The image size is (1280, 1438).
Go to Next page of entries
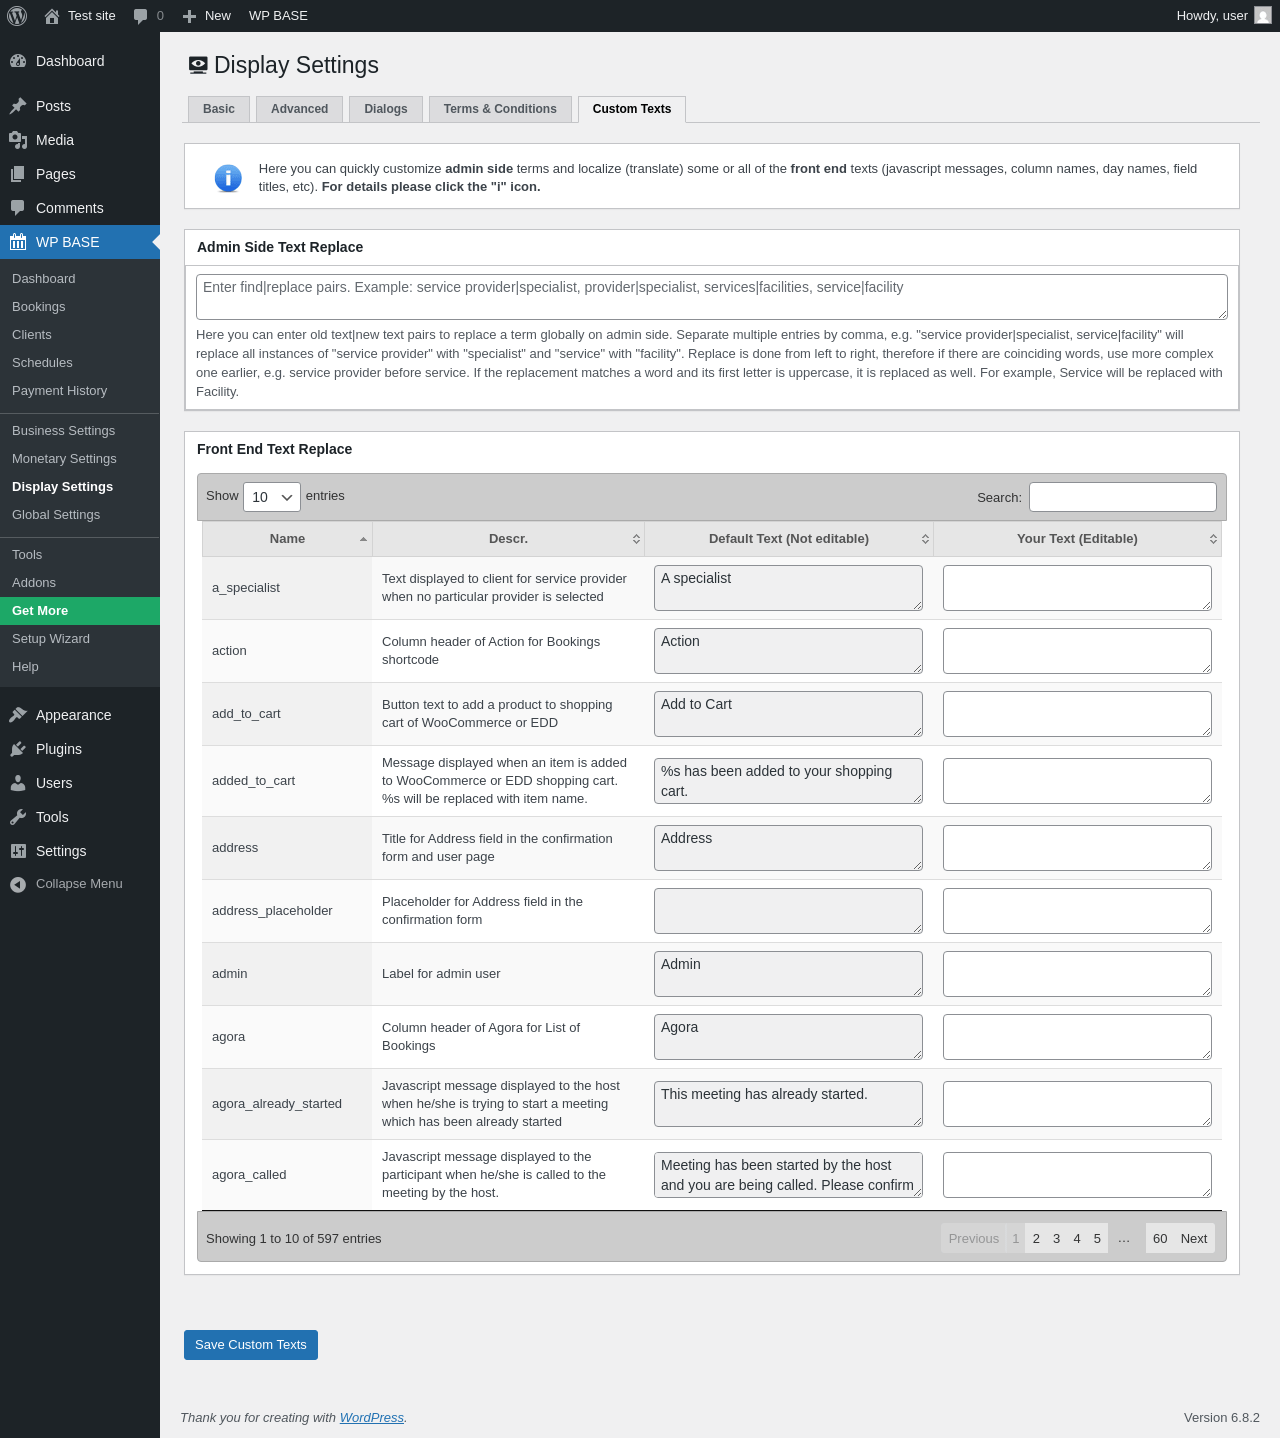click(1194, 1238)
